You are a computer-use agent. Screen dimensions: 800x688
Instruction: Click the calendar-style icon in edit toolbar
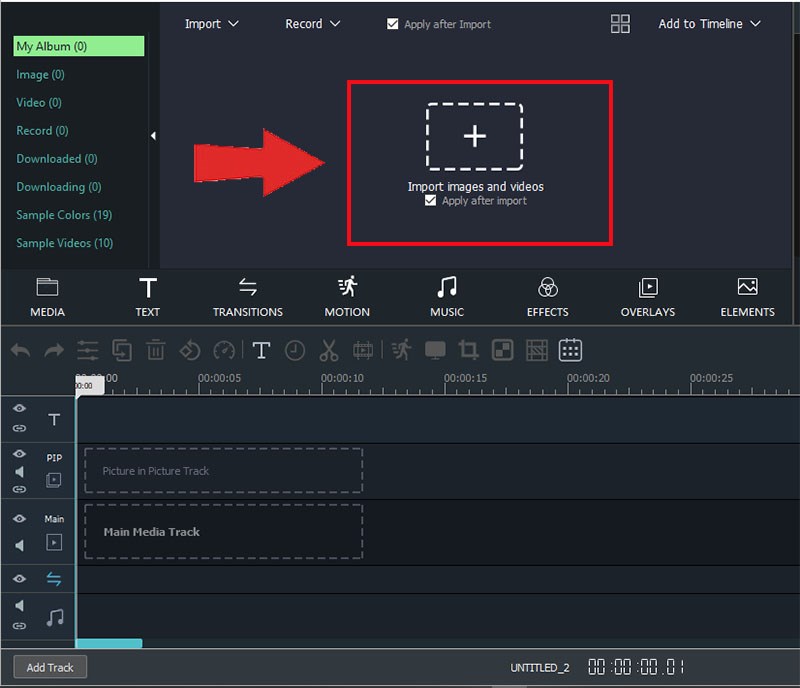click(570, 350)
